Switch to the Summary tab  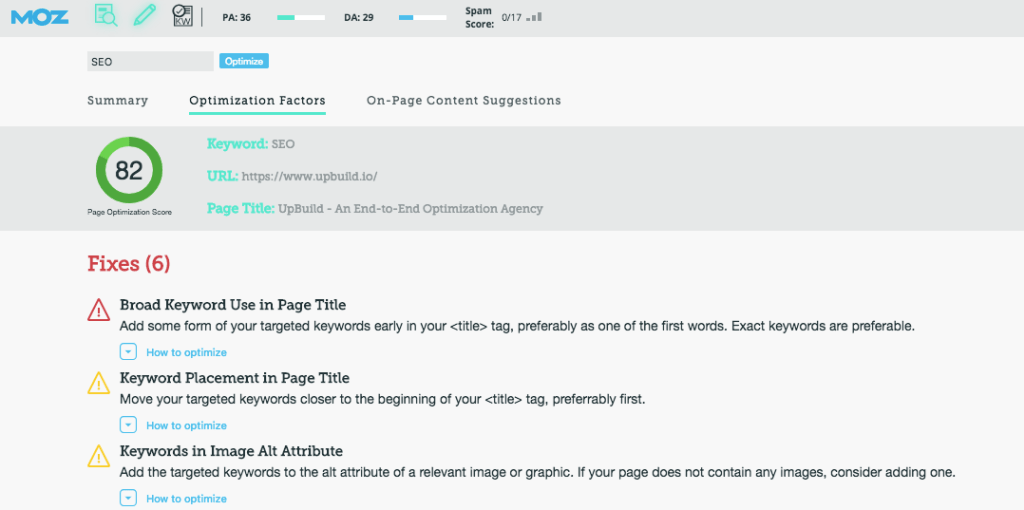(117, 101)
